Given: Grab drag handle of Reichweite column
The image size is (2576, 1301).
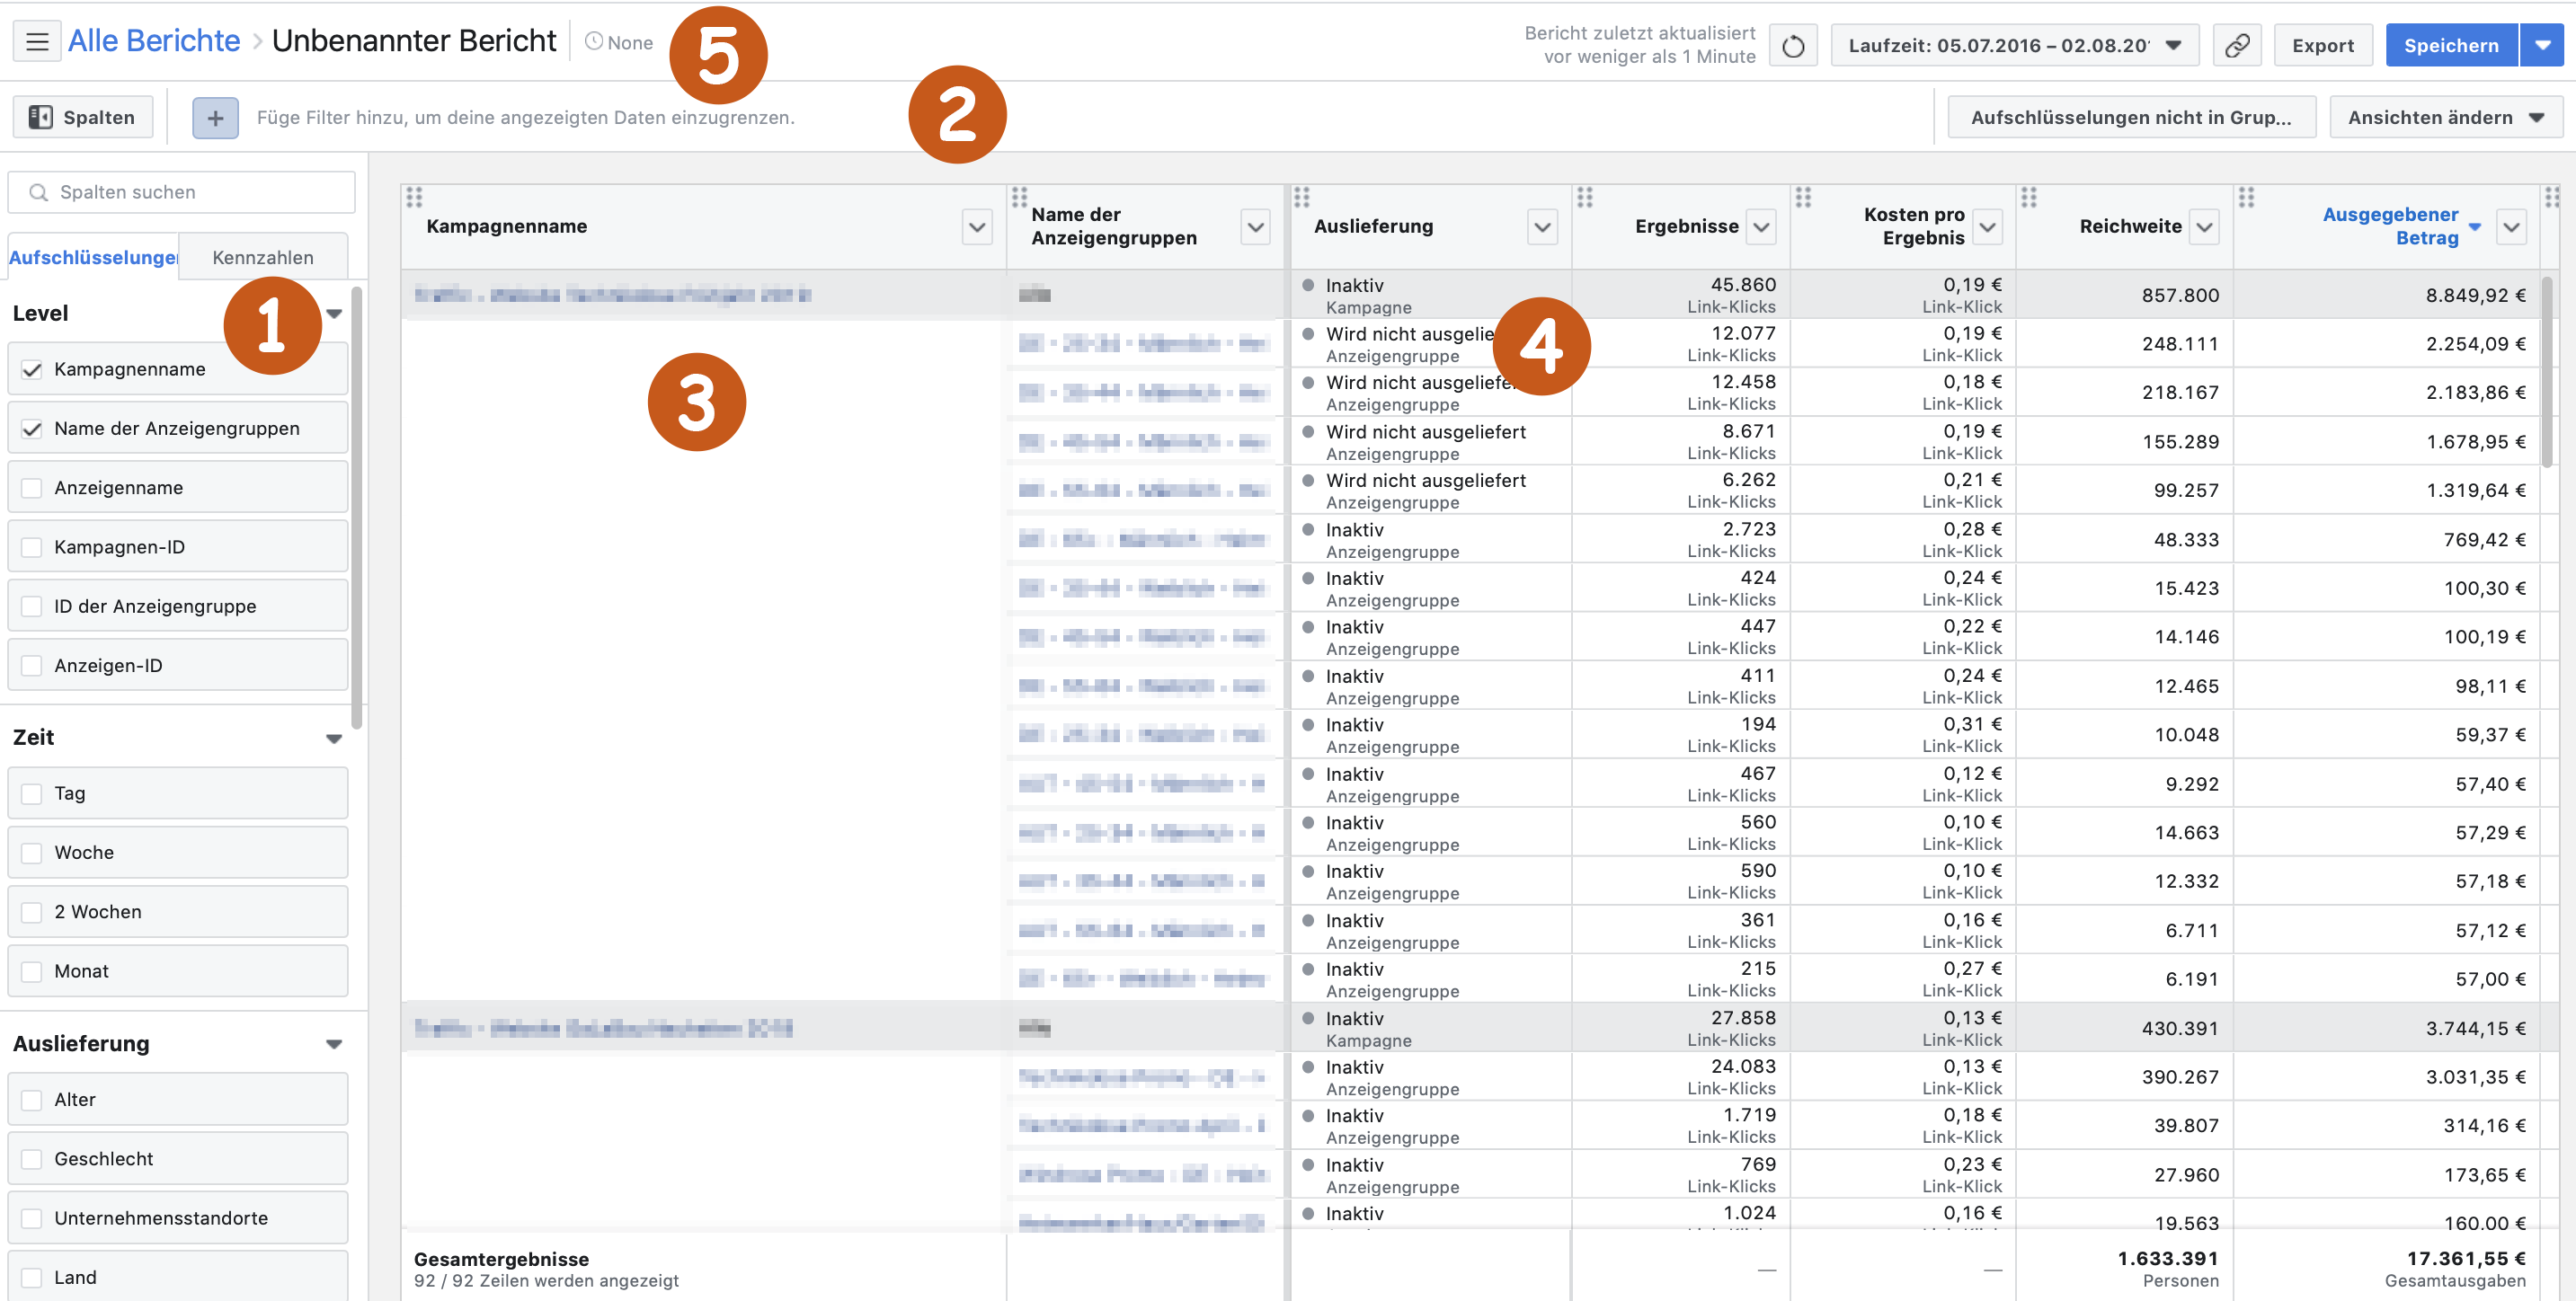Looking at the screenshot, I should tap(2029, 197).
